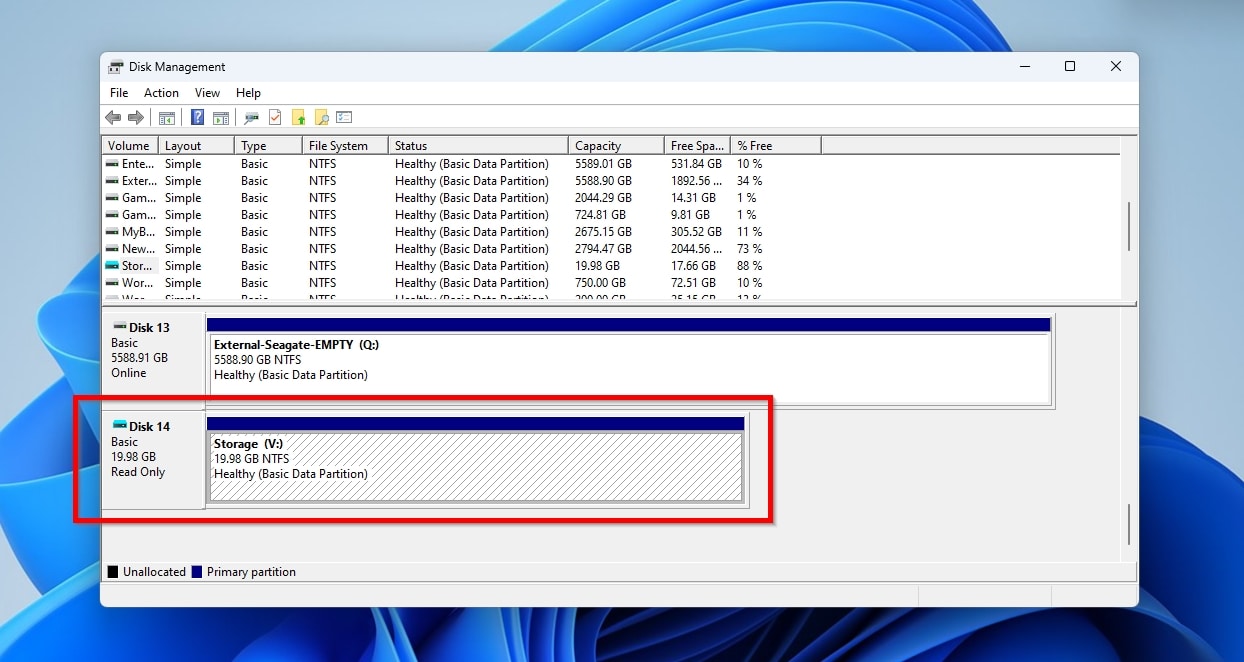Click the 305.52 GB free space cell
Image resolution: width=1244 pixels, height=662 pixels.
(x=696, y=232)
